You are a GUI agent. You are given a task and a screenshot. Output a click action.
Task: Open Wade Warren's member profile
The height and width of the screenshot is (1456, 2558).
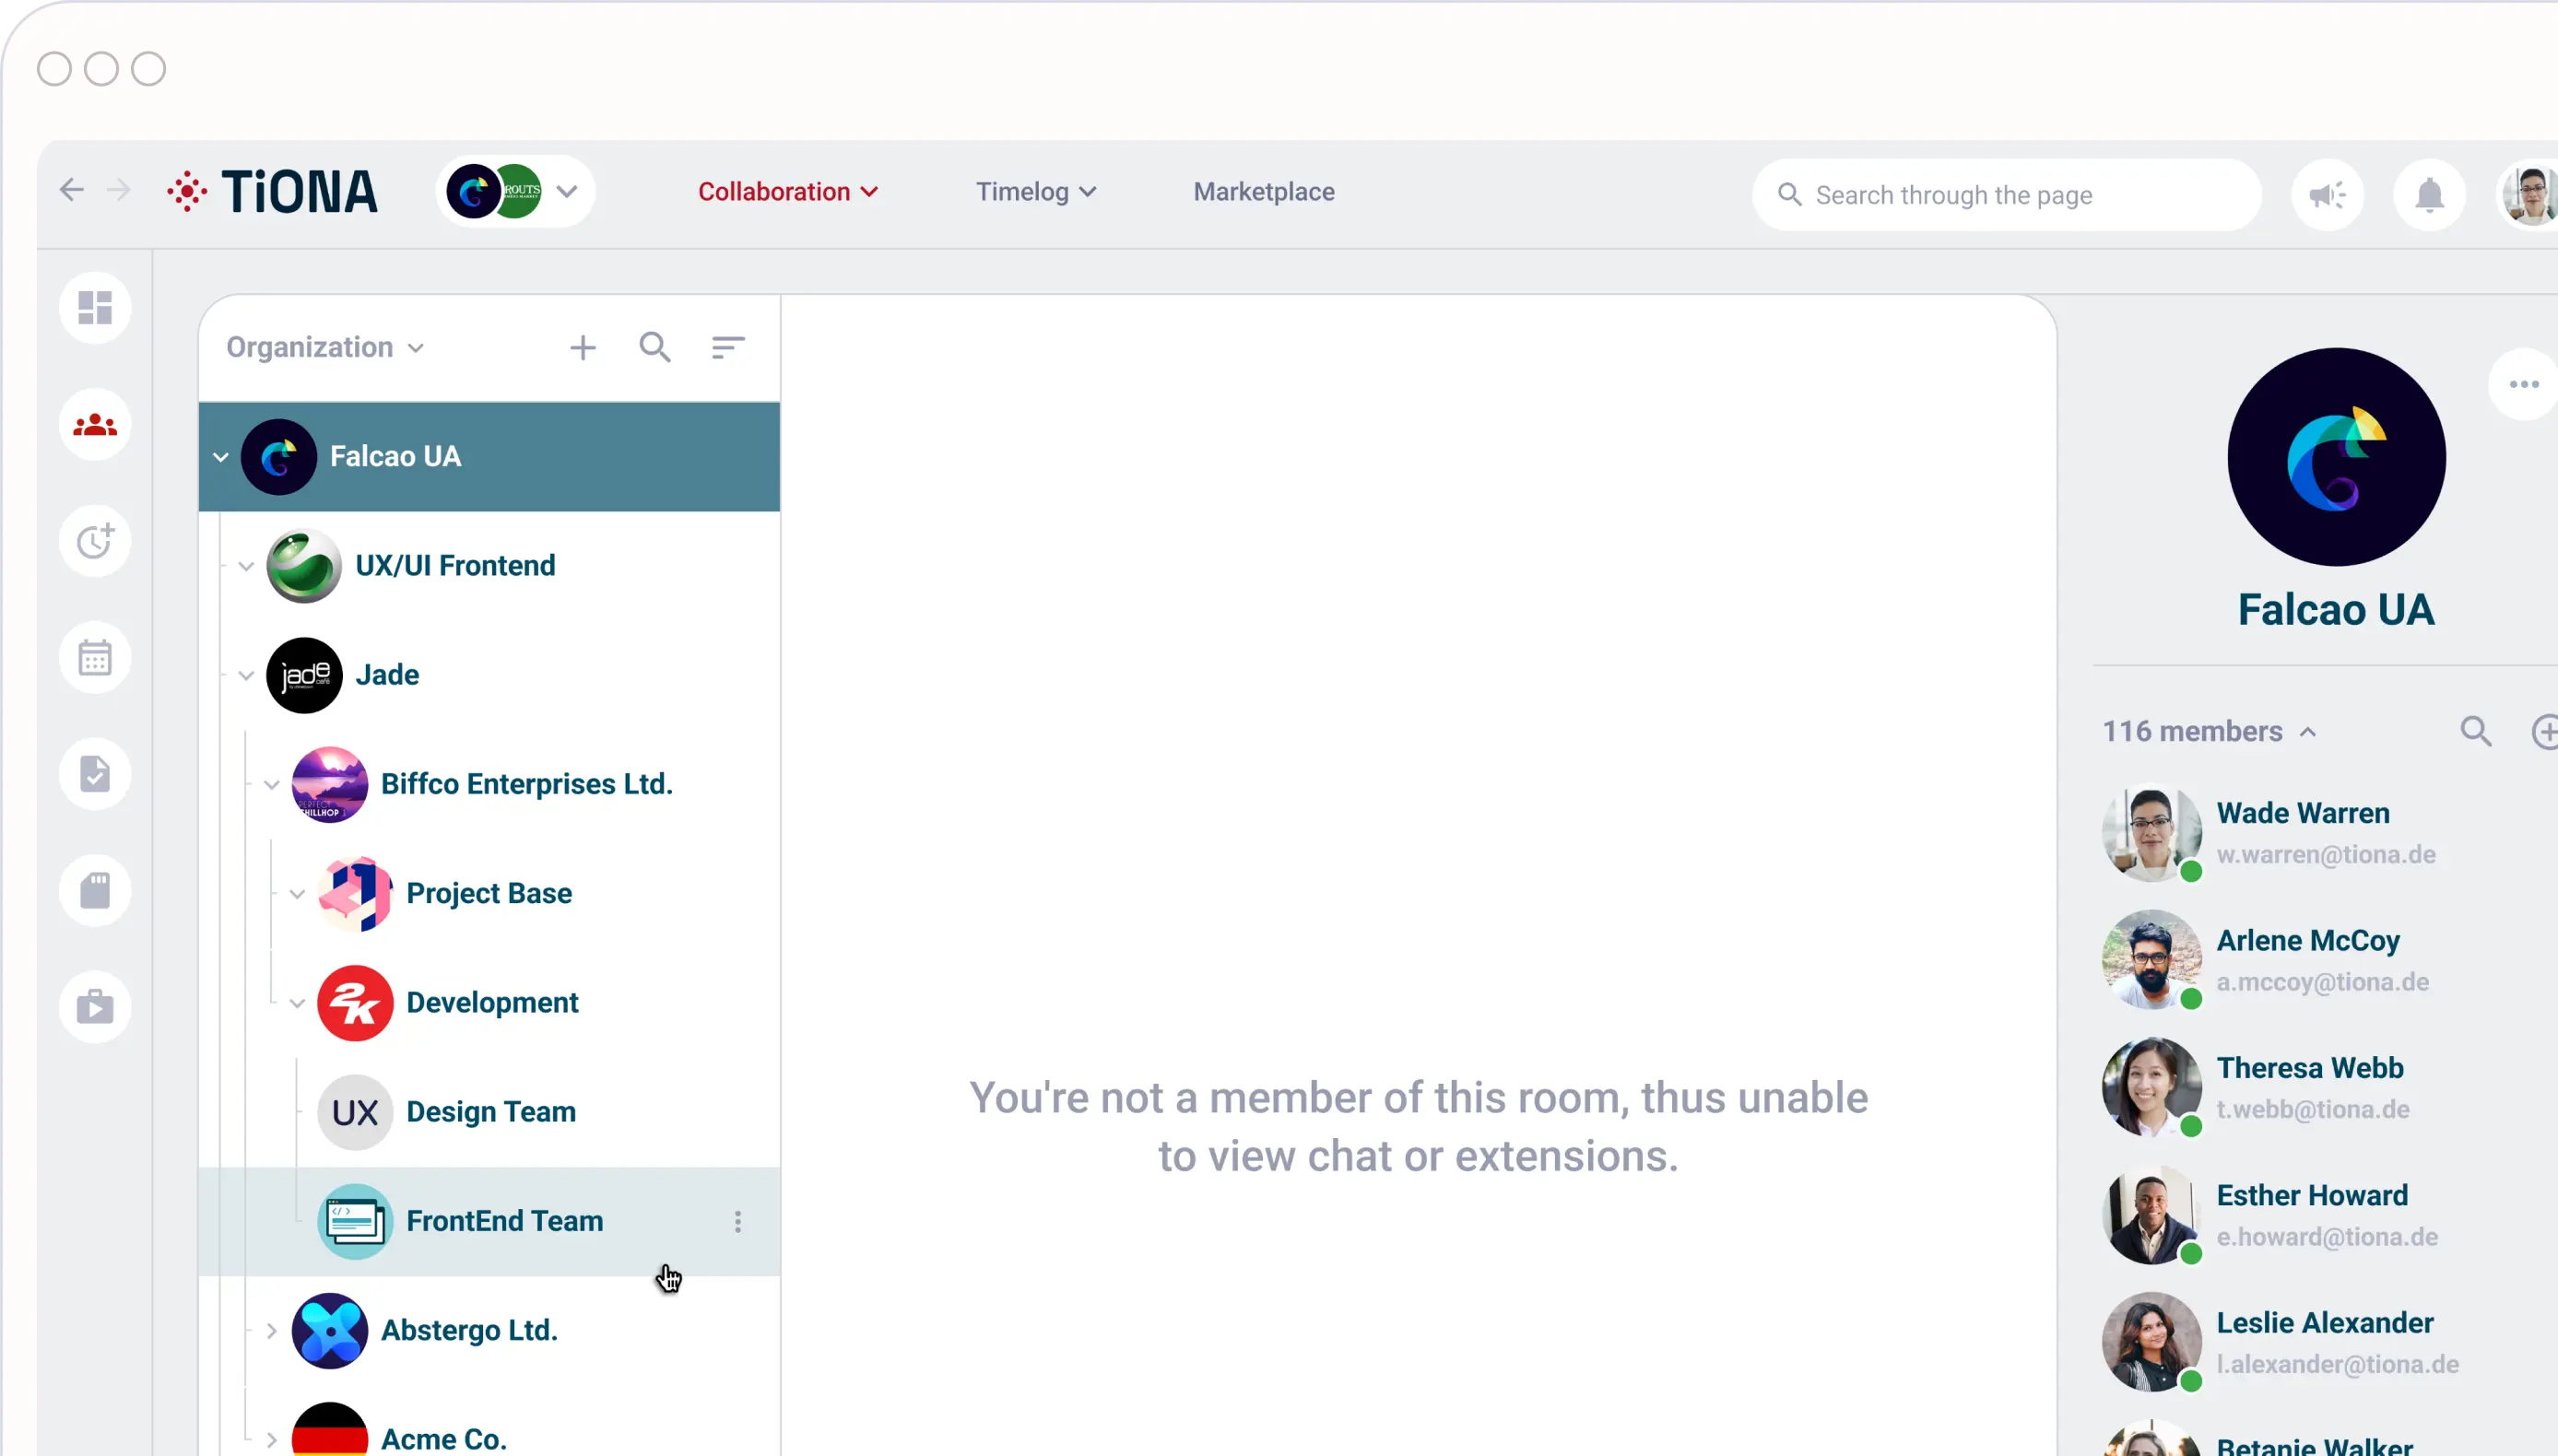click(x=2302, y=814)
